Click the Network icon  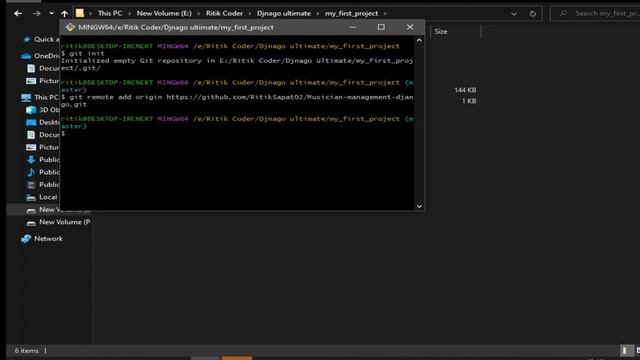click(26, 239)
